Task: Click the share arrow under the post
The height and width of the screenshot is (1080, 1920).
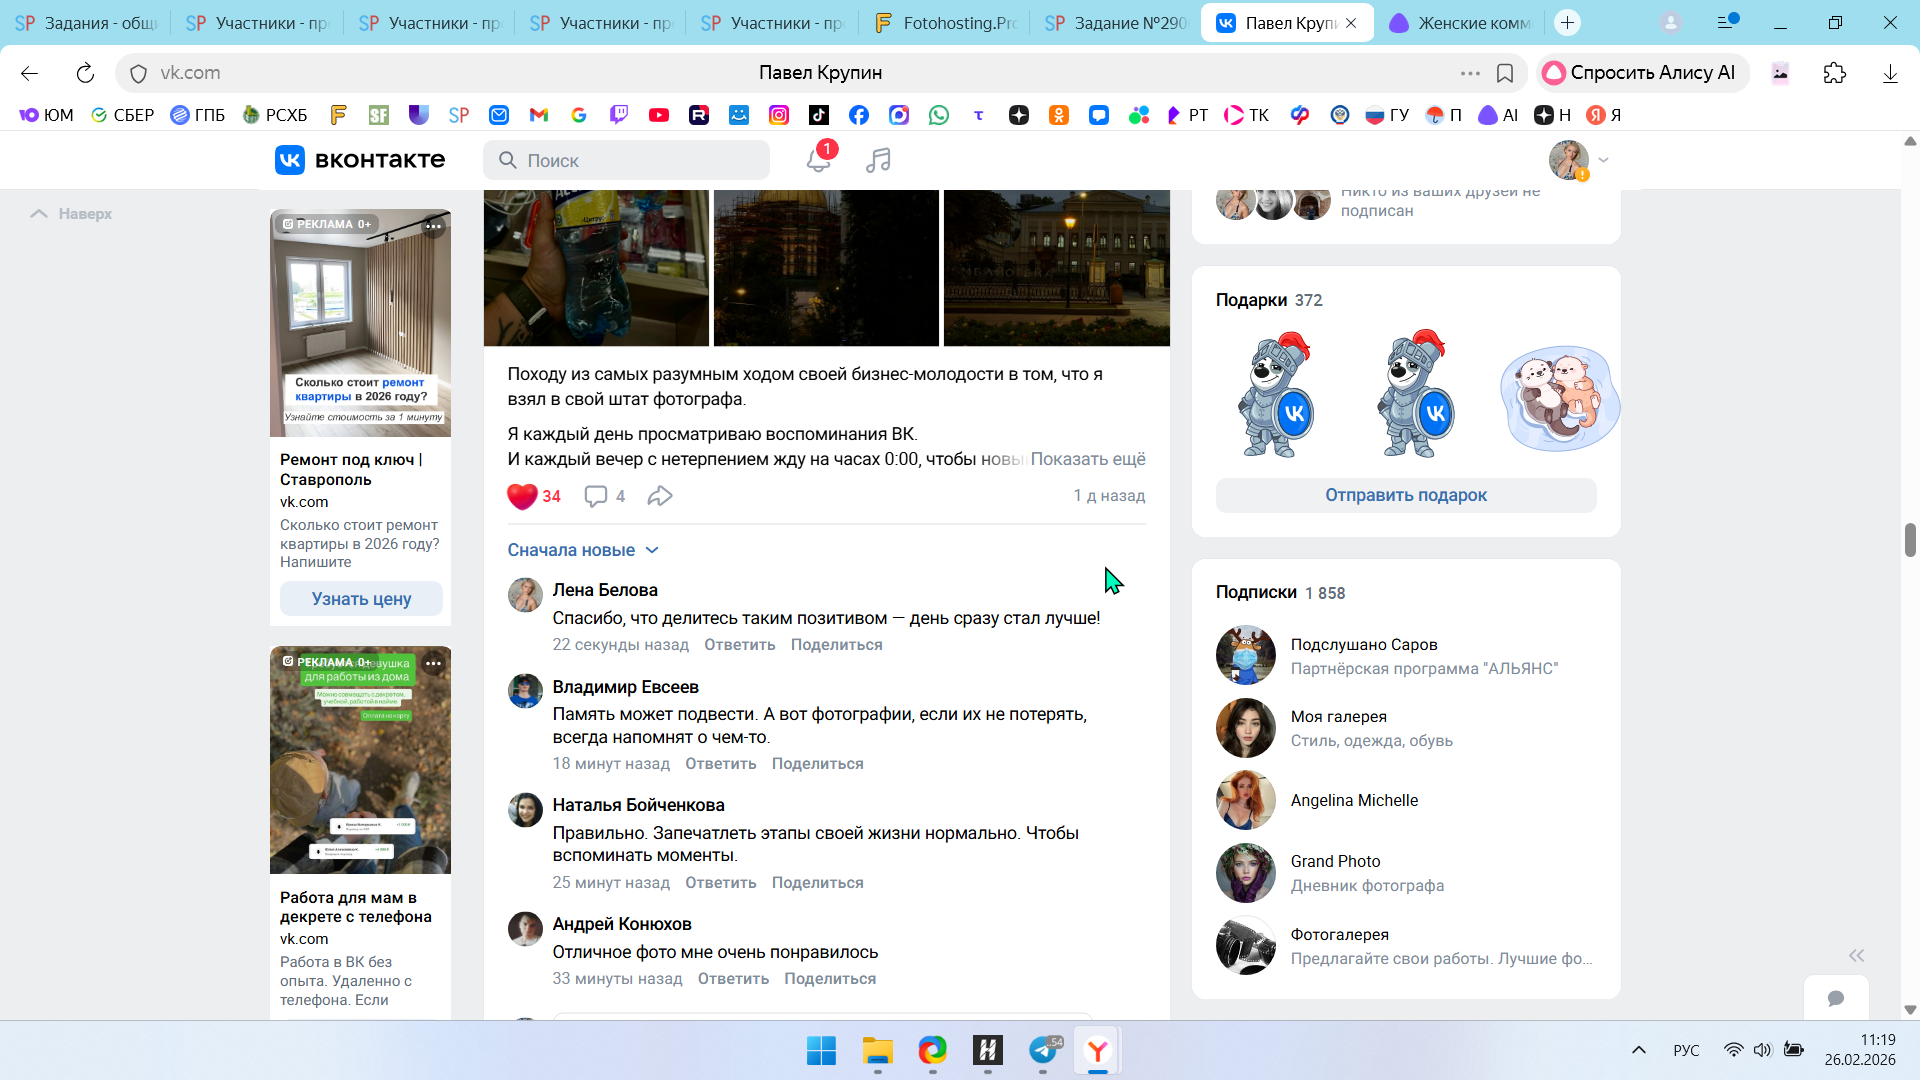Action: point(660,496)
